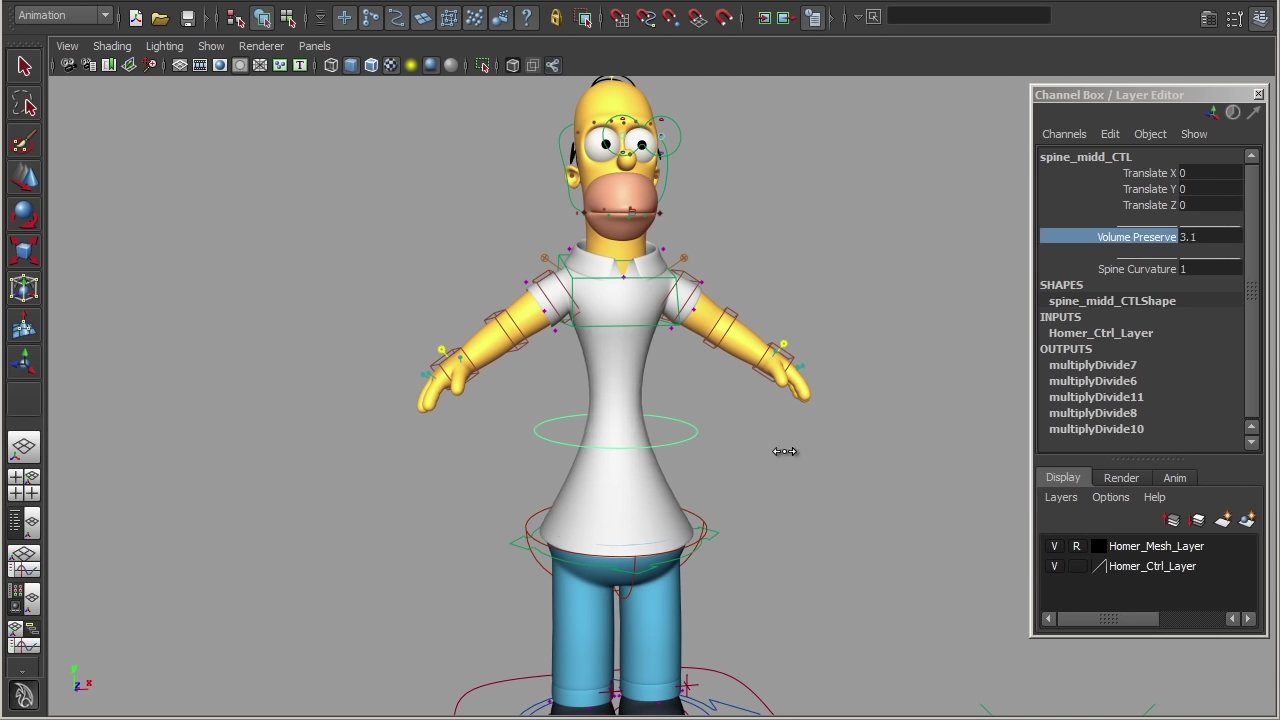The width and height of the screenshot is (1280, 720).
Task: Toggle the R reference state on Homer_Mesh_Layer
Action: pos(1076,545)
